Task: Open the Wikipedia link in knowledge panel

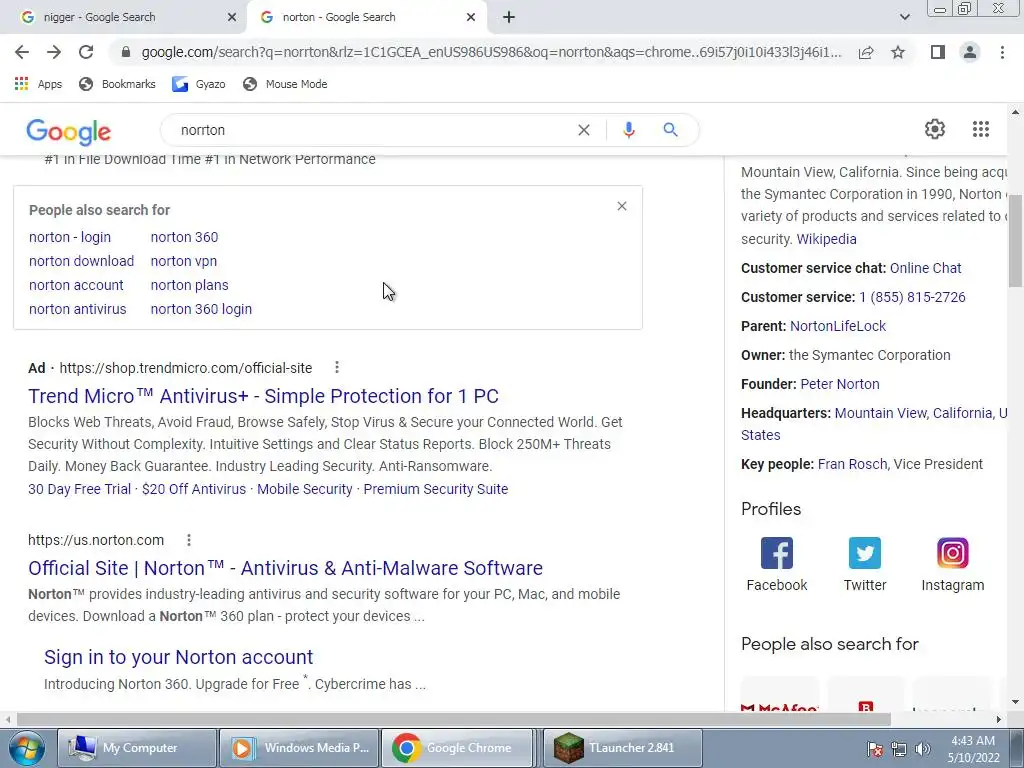Action: [826, 239]
